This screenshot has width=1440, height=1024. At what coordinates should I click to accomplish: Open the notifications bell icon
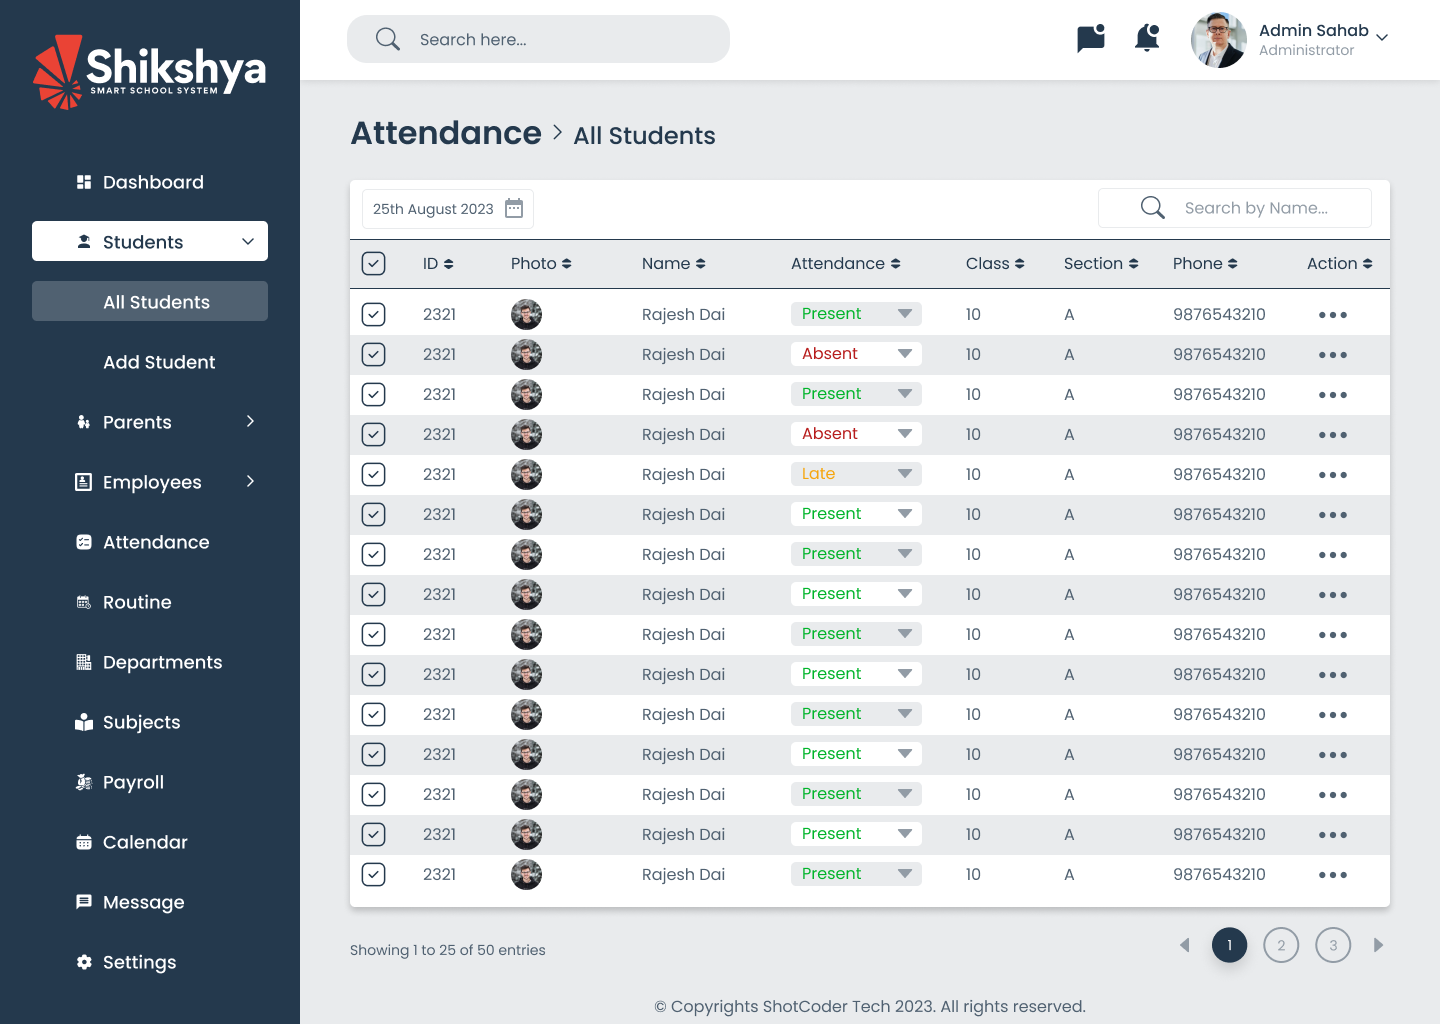click(1147, 39)
